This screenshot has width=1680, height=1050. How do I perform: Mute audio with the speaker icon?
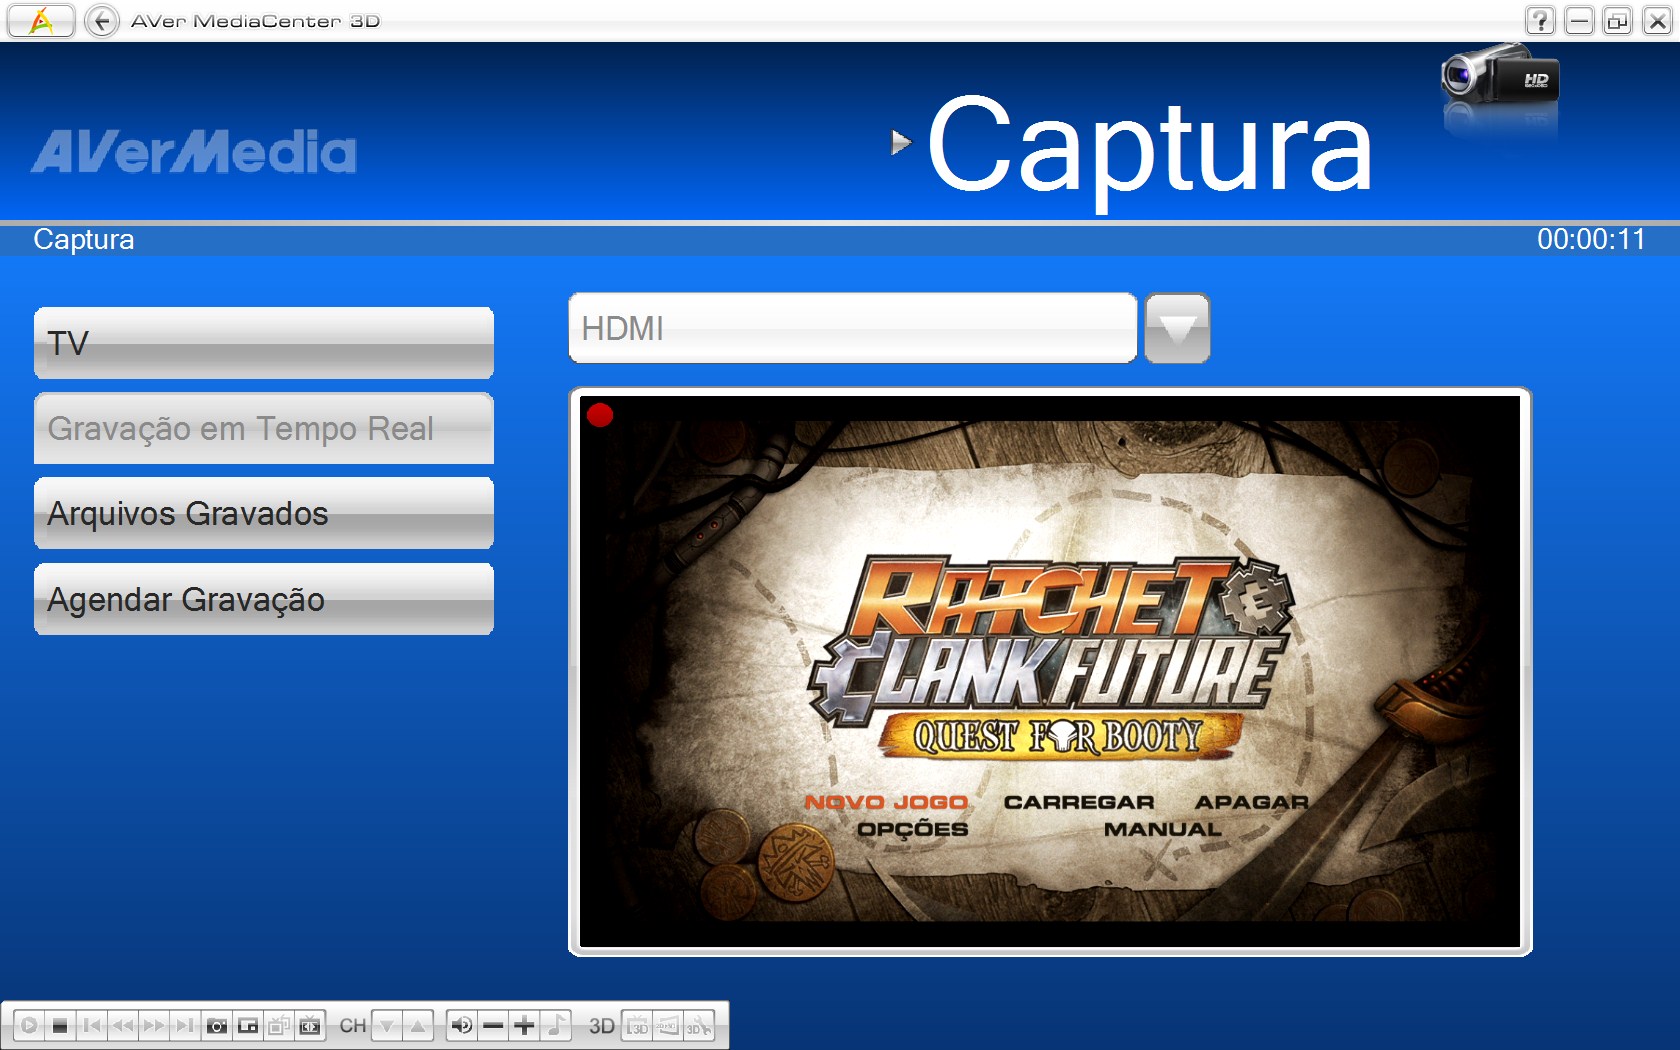point(462,1025)
